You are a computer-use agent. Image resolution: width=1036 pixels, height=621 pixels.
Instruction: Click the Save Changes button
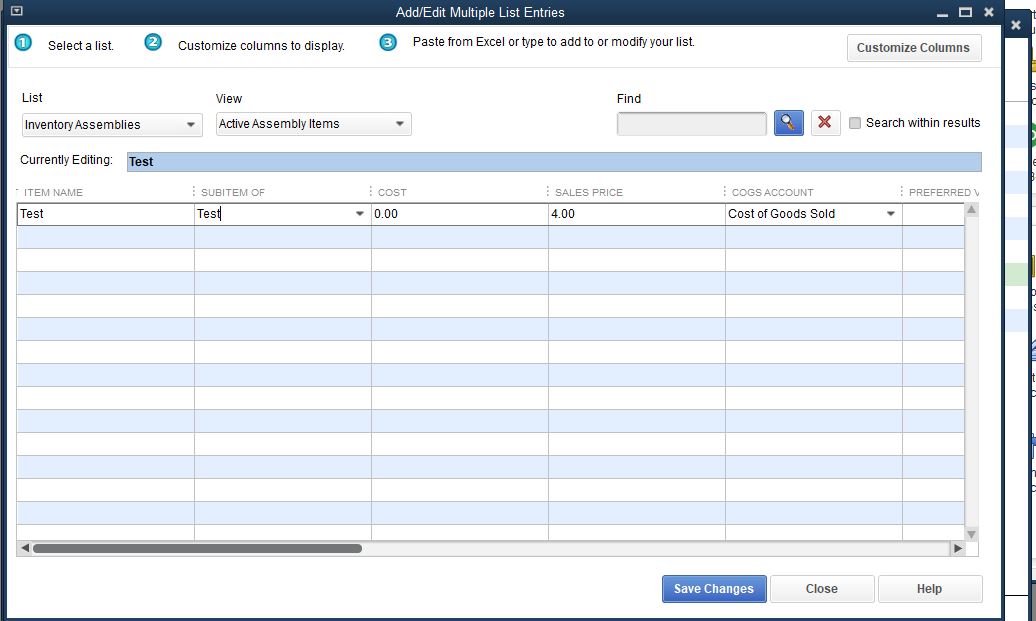713,589
